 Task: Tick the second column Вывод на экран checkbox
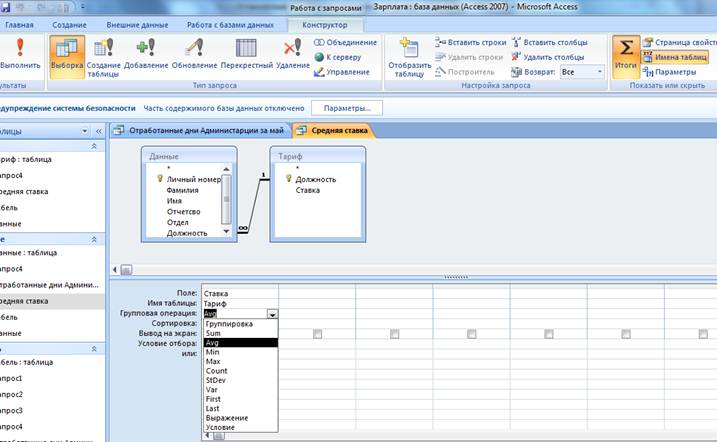317,334
